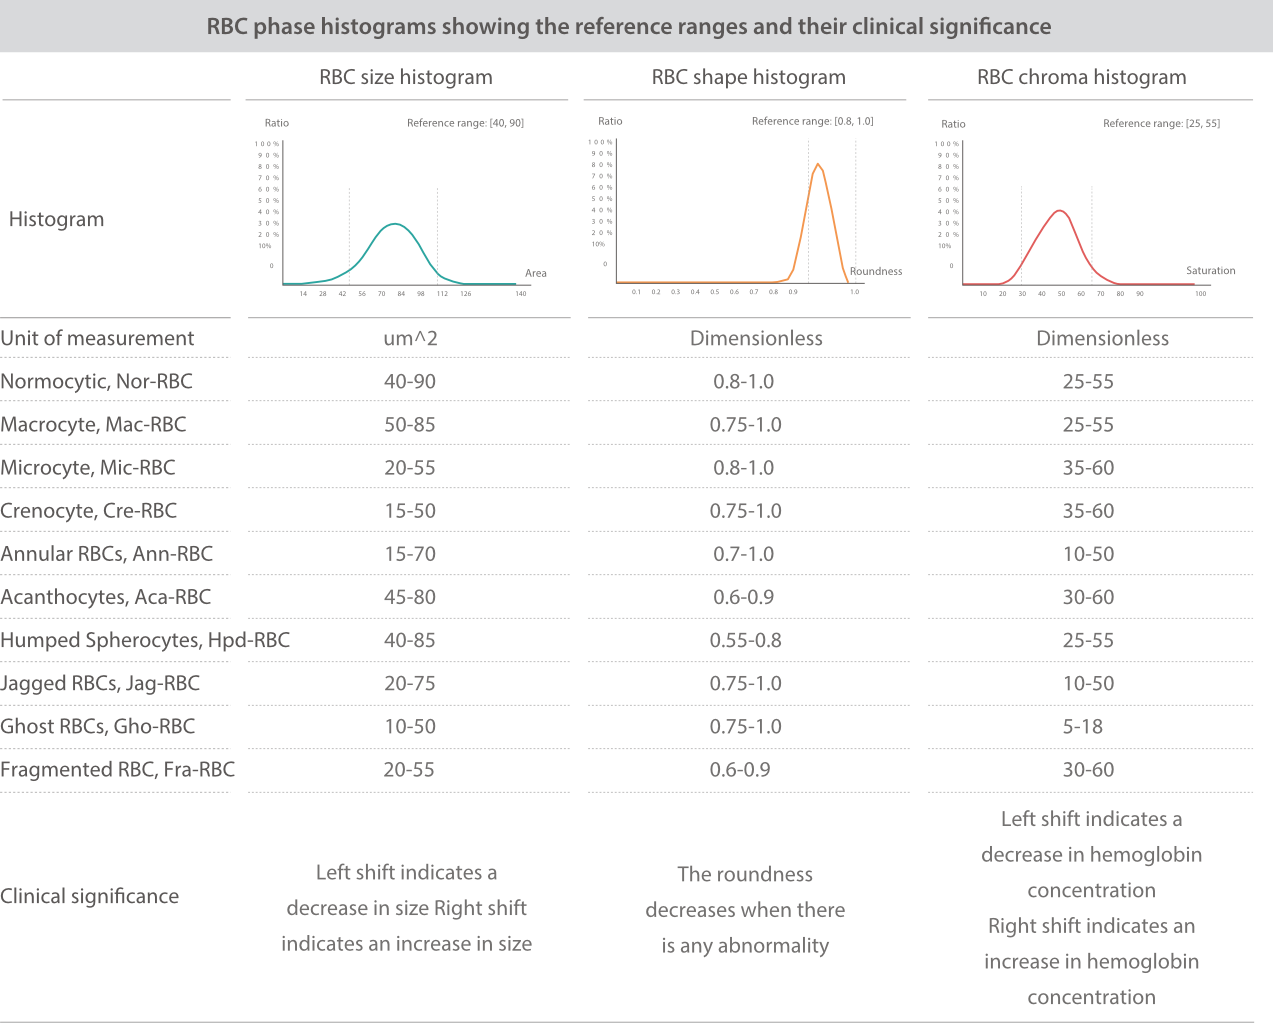Click the Unit of measurement row label
This screenshot has height=1026, width=1273.
pyautogui.click(x=98, y=339)
